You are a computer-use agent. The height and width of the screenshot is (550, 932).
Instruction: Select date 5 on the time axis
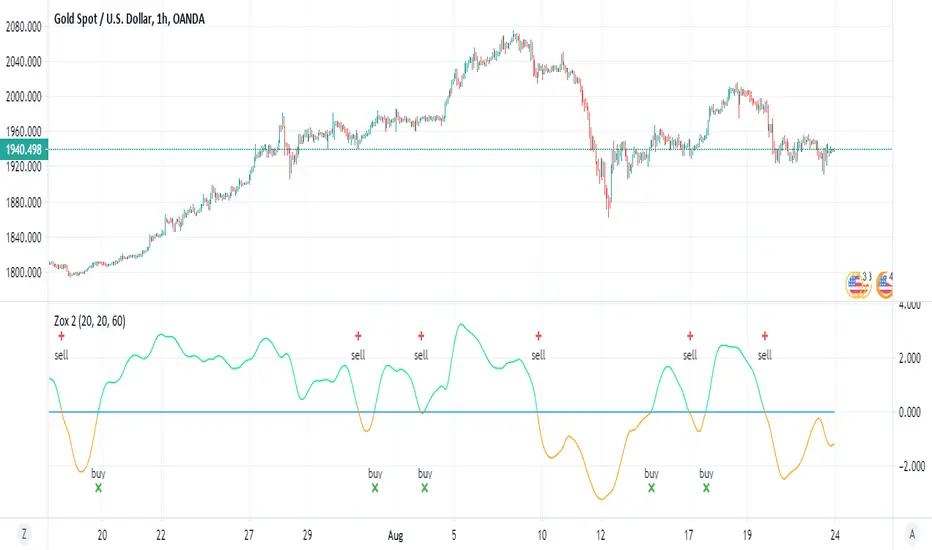(x=454, y=534)
